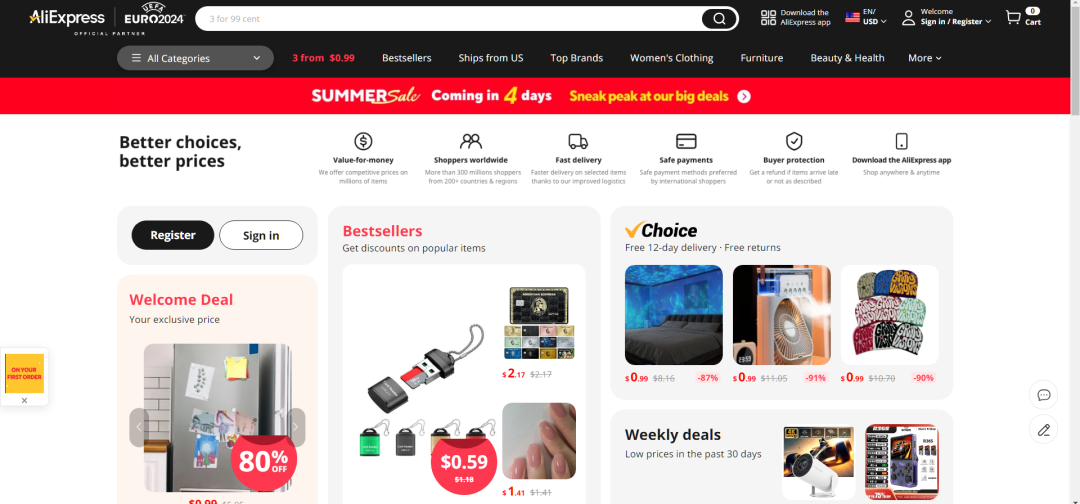Click the outlined Sign in button

261,235
